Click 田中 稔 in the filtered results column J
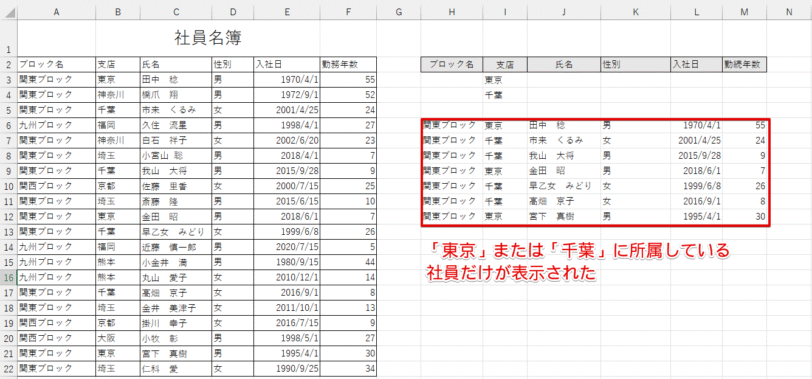 click(x=564, y=125)
